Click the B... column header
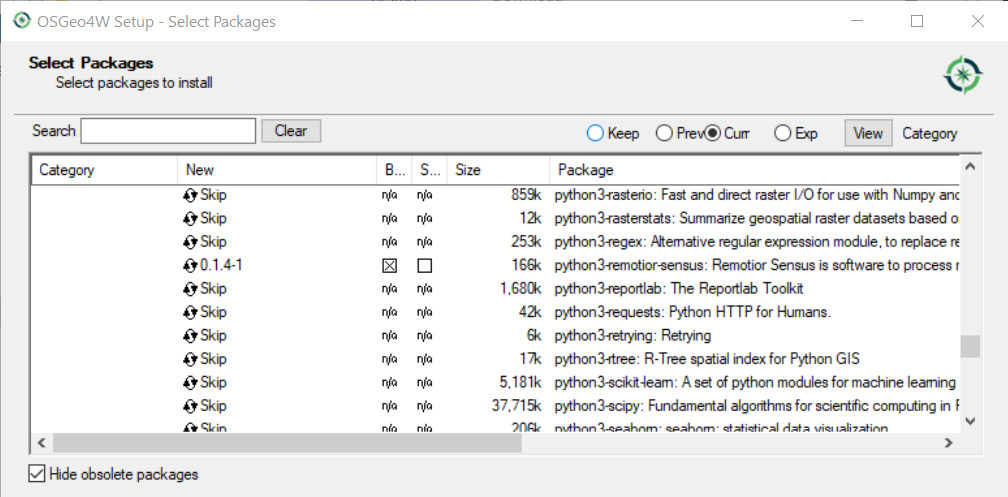Screen dimensions: 1008x497 point(394,170)
